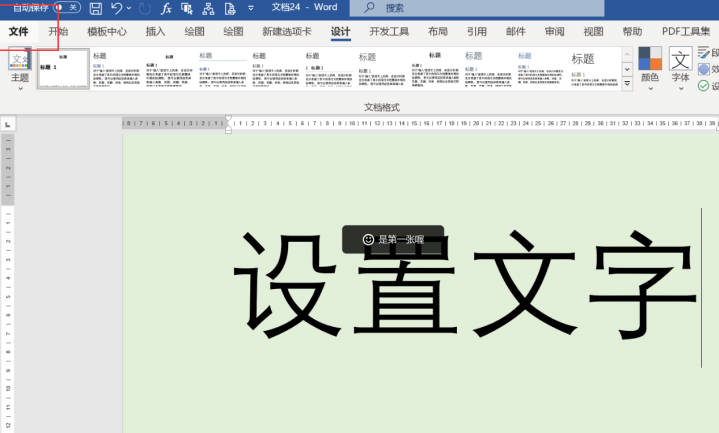Switch to the 插入 tab
719x433 pixels.
click(x=155, y=31)
